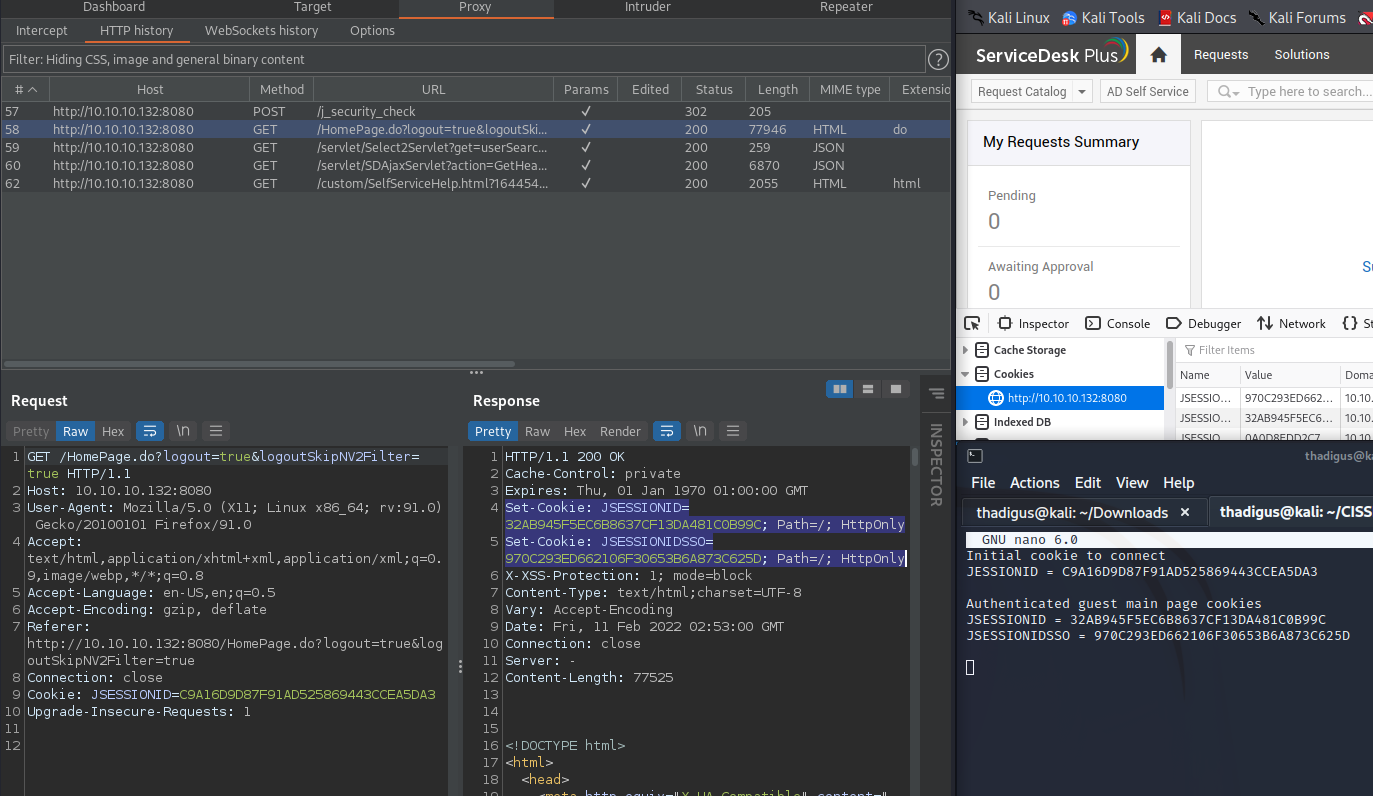Switch to Dashboard tab in Burp
Viewport: 1373px width, 796px height.
(114, 7)
